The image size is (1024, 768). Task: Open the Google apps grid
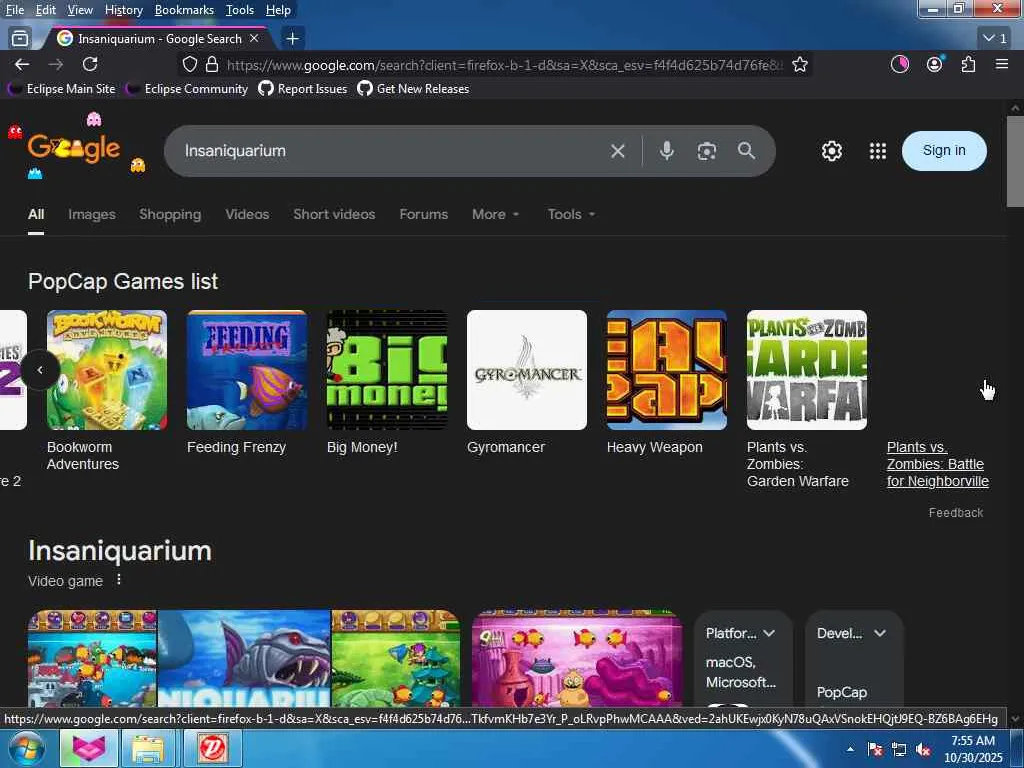coord(878,151)
